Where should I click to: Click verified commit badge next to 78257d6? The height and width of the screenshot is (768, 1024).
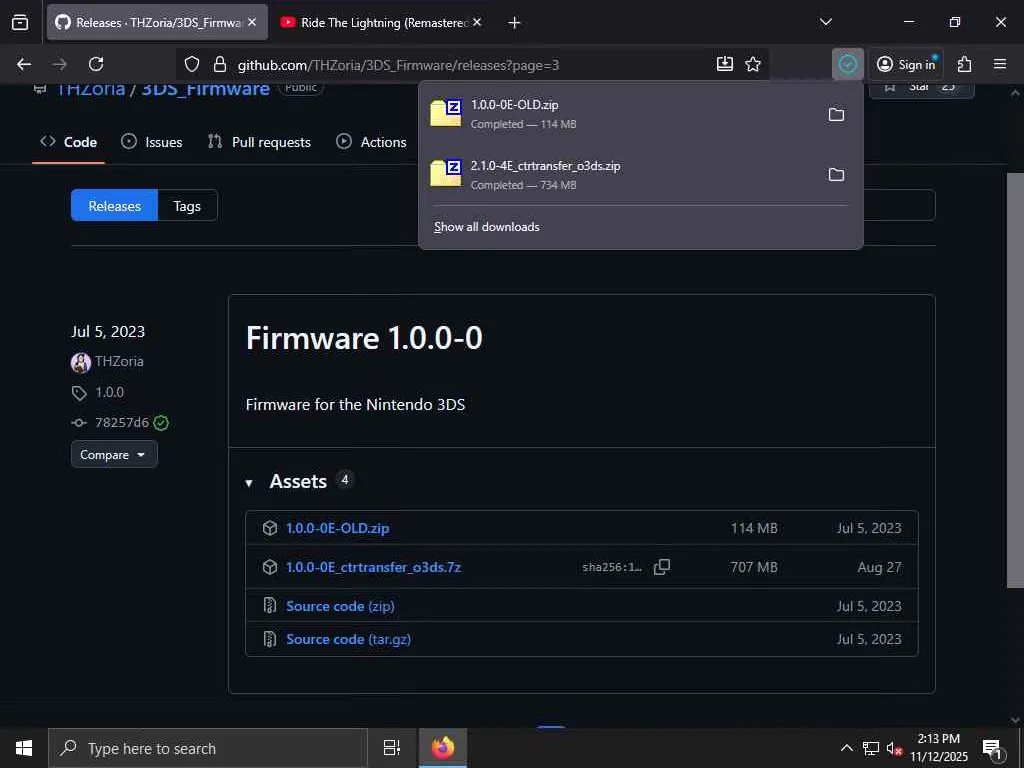coord(161,423)
